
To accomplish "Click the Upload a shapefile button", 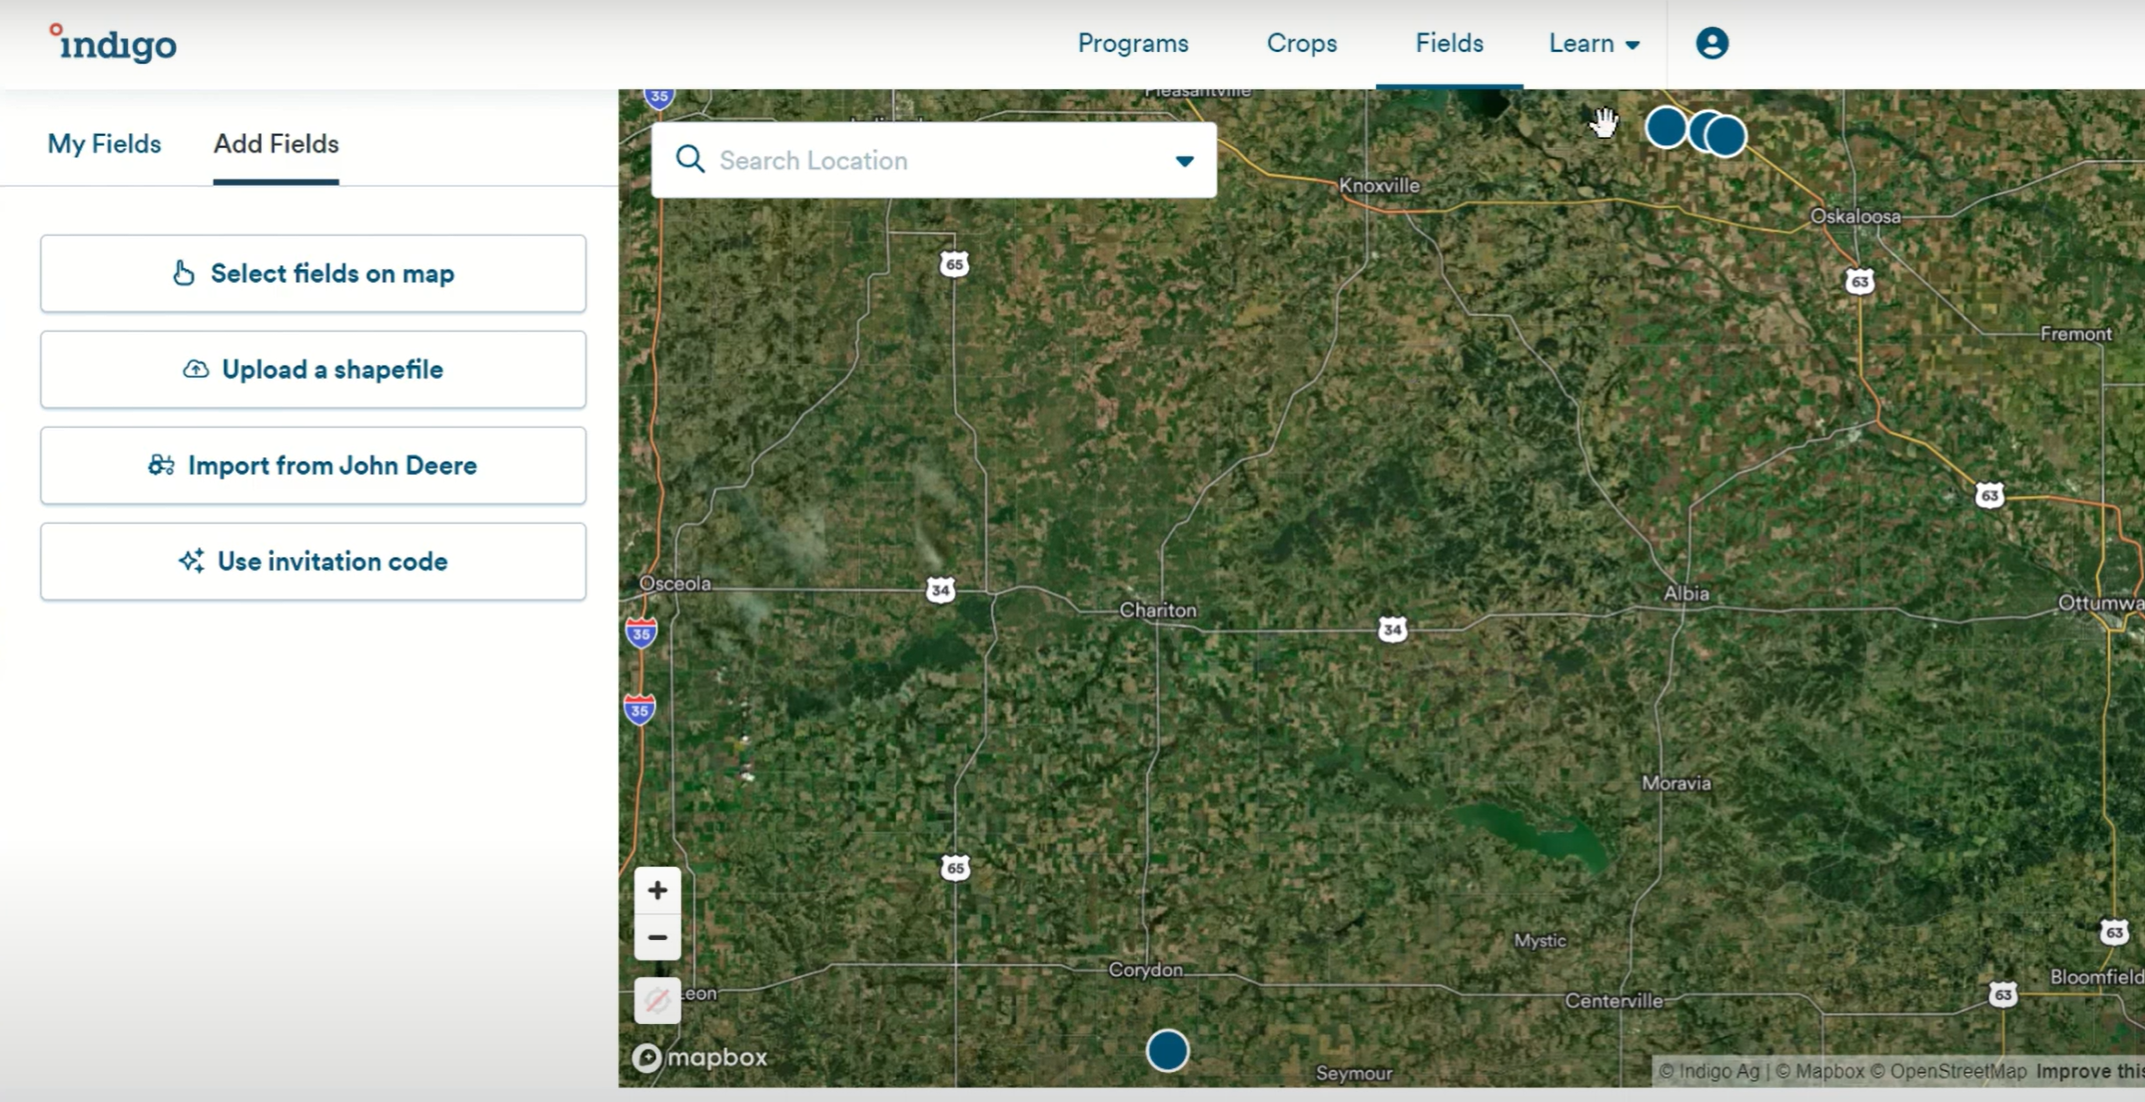I will (x=313, y=369).
